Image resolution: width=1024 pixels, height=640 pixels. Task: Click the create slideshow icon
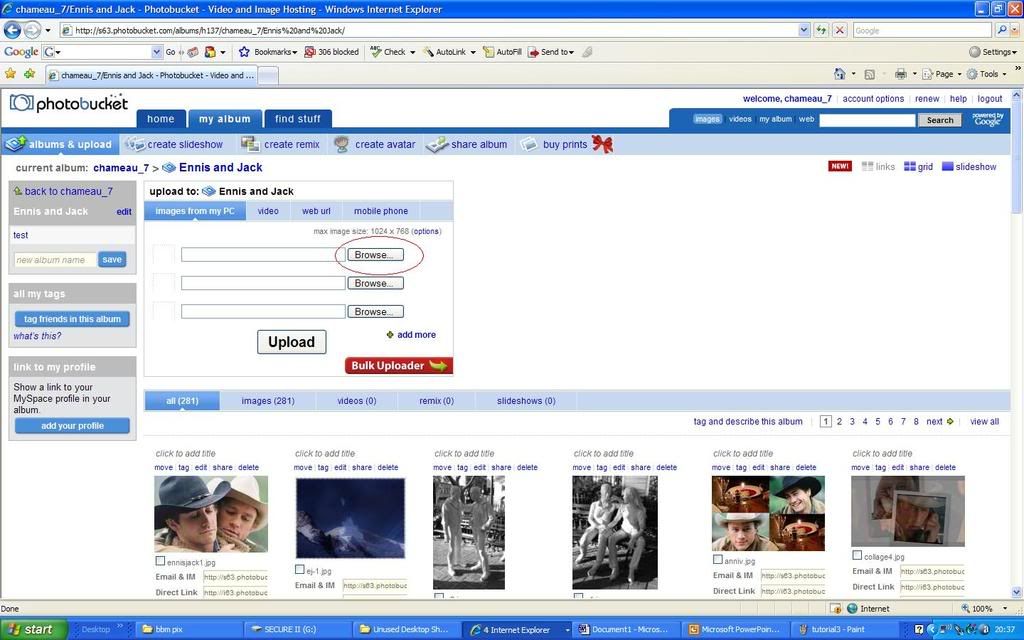(133, 144)
